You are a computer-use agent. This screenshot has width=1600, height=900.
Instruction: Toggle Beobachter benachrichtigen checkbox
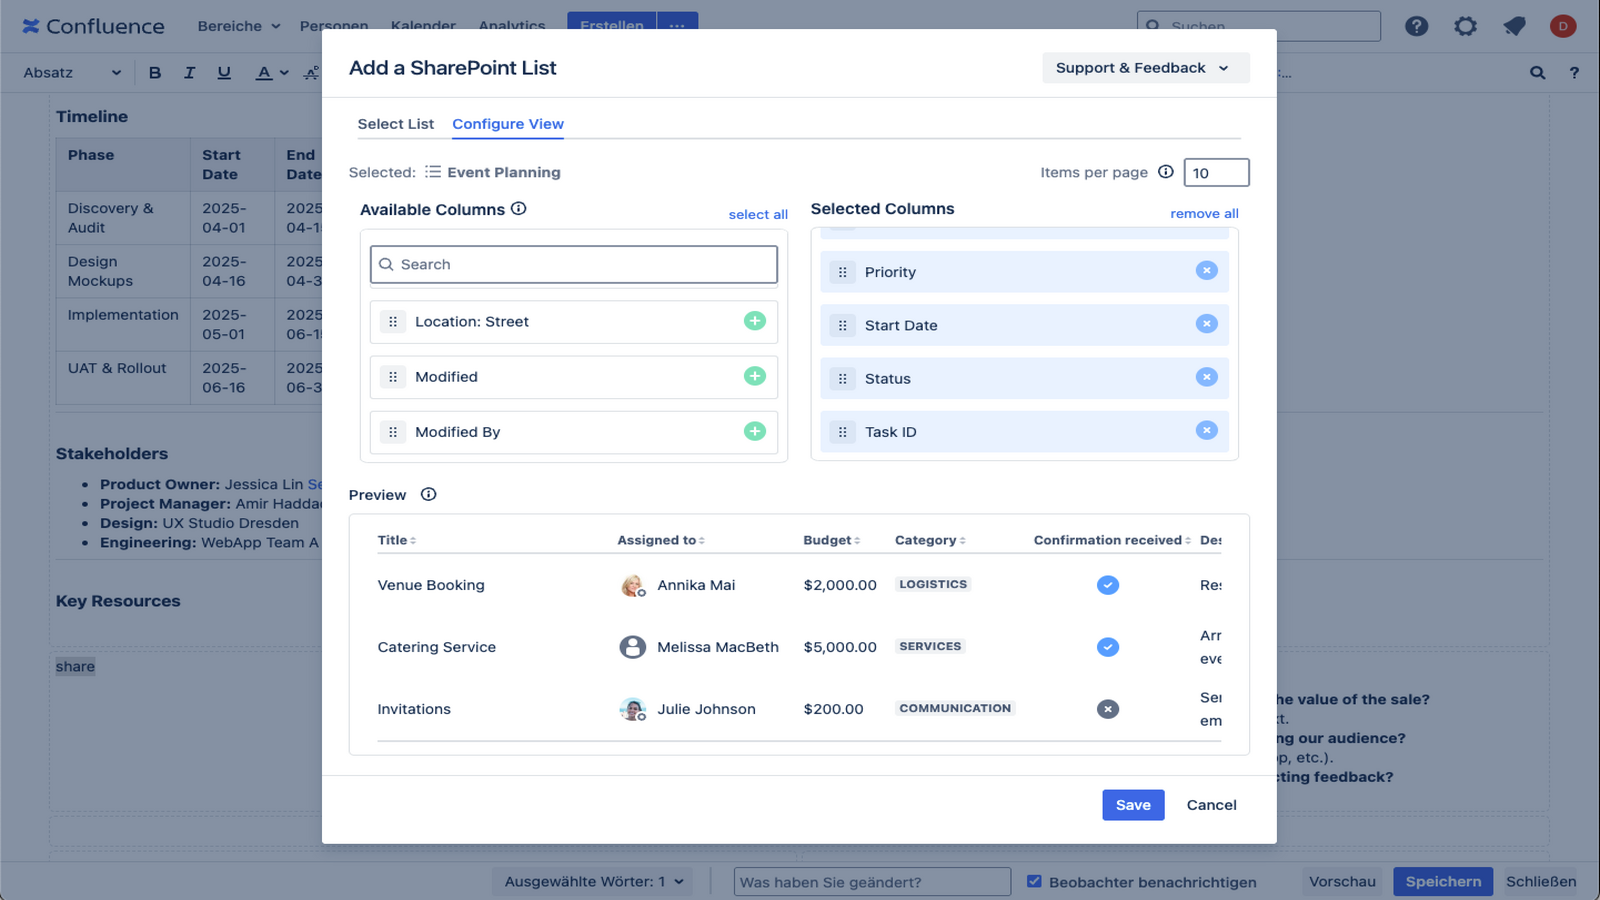tap(1034, 881)
